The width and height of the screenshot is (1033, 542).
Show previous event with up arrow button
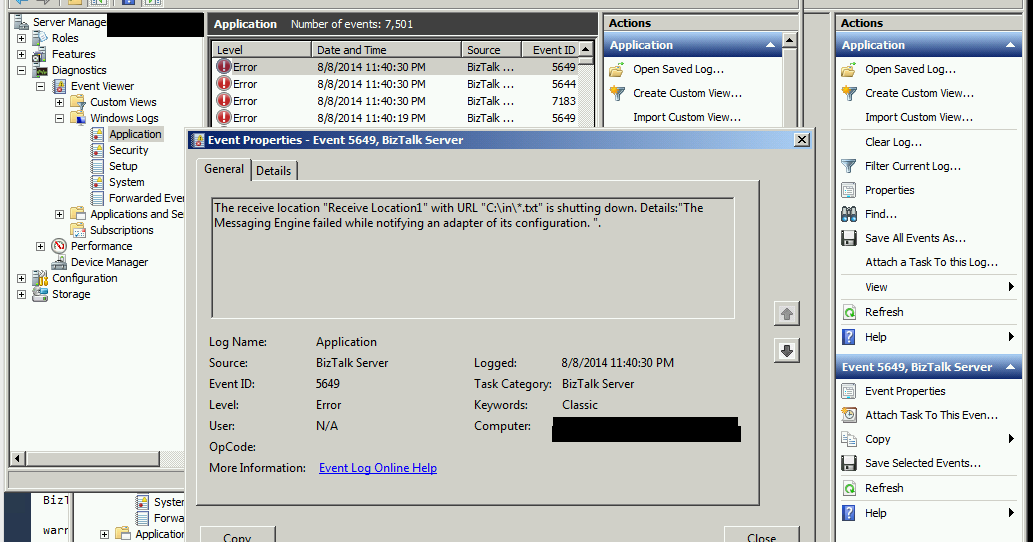[x=787, y=313]
